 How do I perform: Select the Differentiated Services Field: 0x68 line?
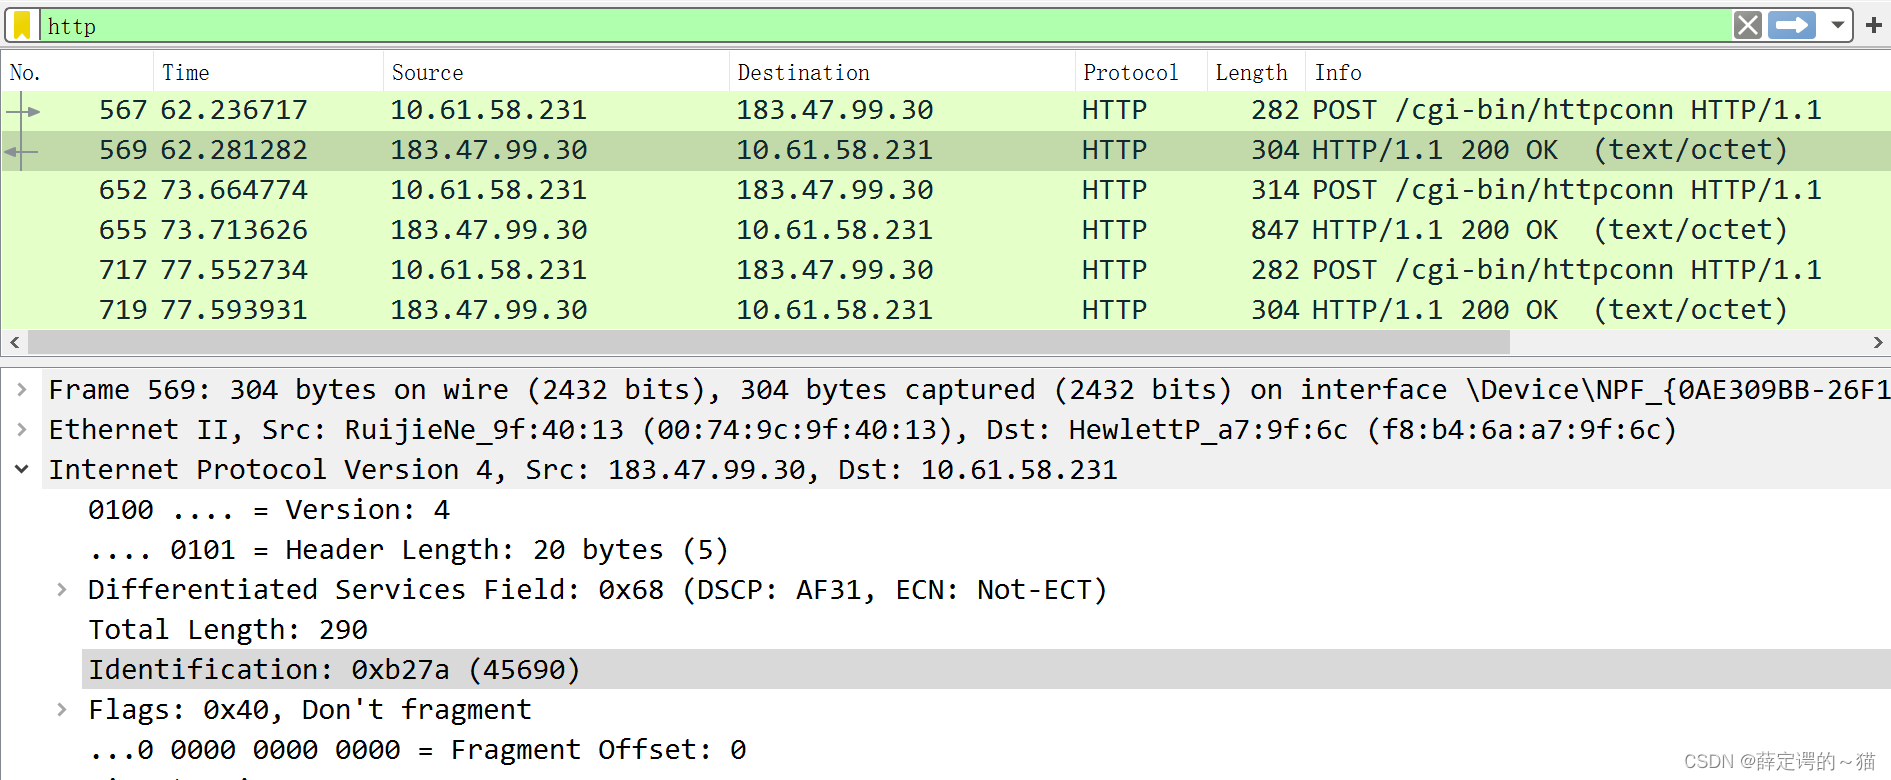tap(597, 590)
